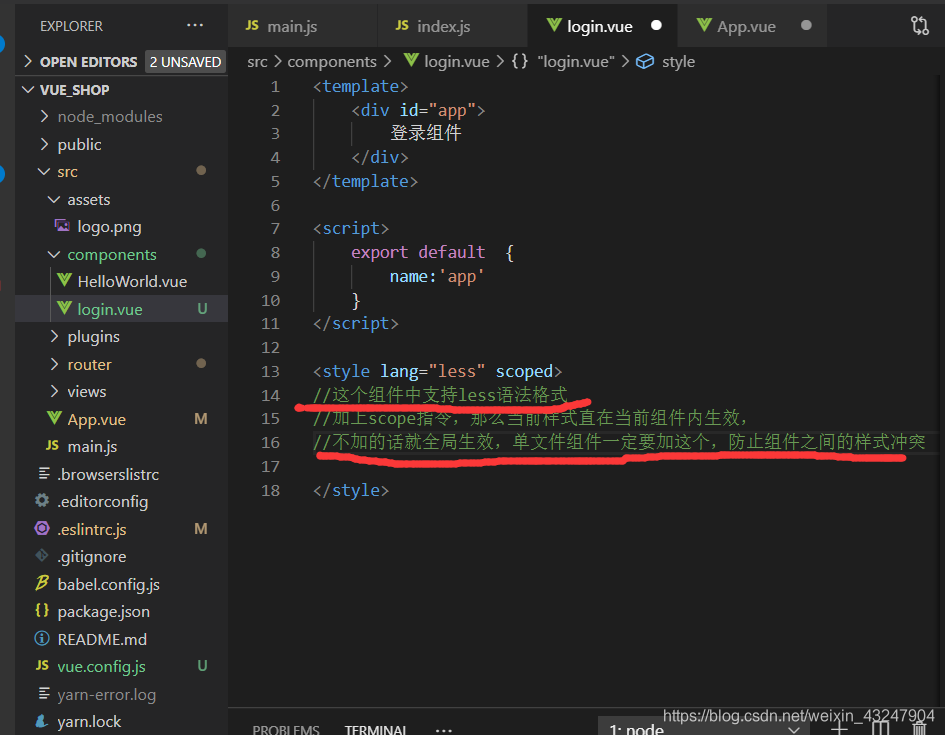Switch to the main.js editor tab
The image size is (945, 735).
click(303, 25)
